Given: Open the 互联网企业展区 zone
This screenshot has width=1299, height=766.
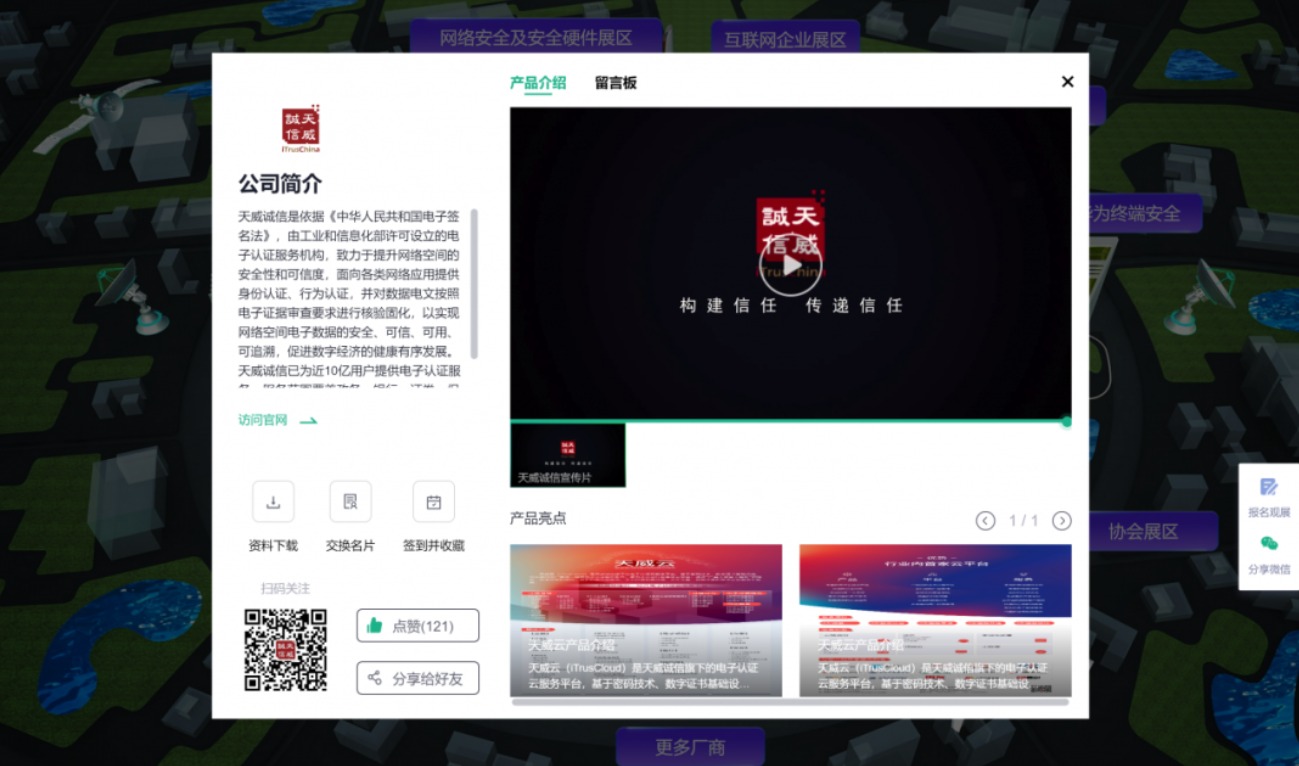Looking at the screenshot, I should tap(785, 39).
